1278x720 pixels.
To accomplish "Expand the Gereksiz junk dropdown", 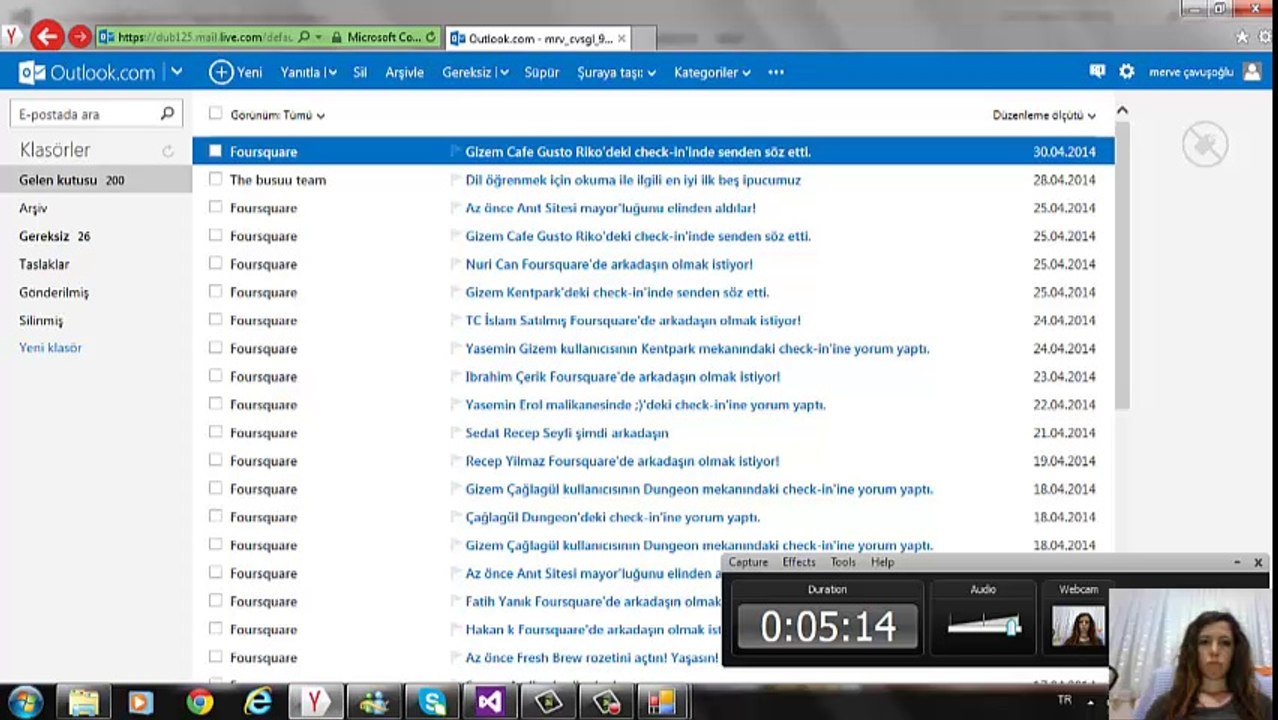I will pos(475,72).
